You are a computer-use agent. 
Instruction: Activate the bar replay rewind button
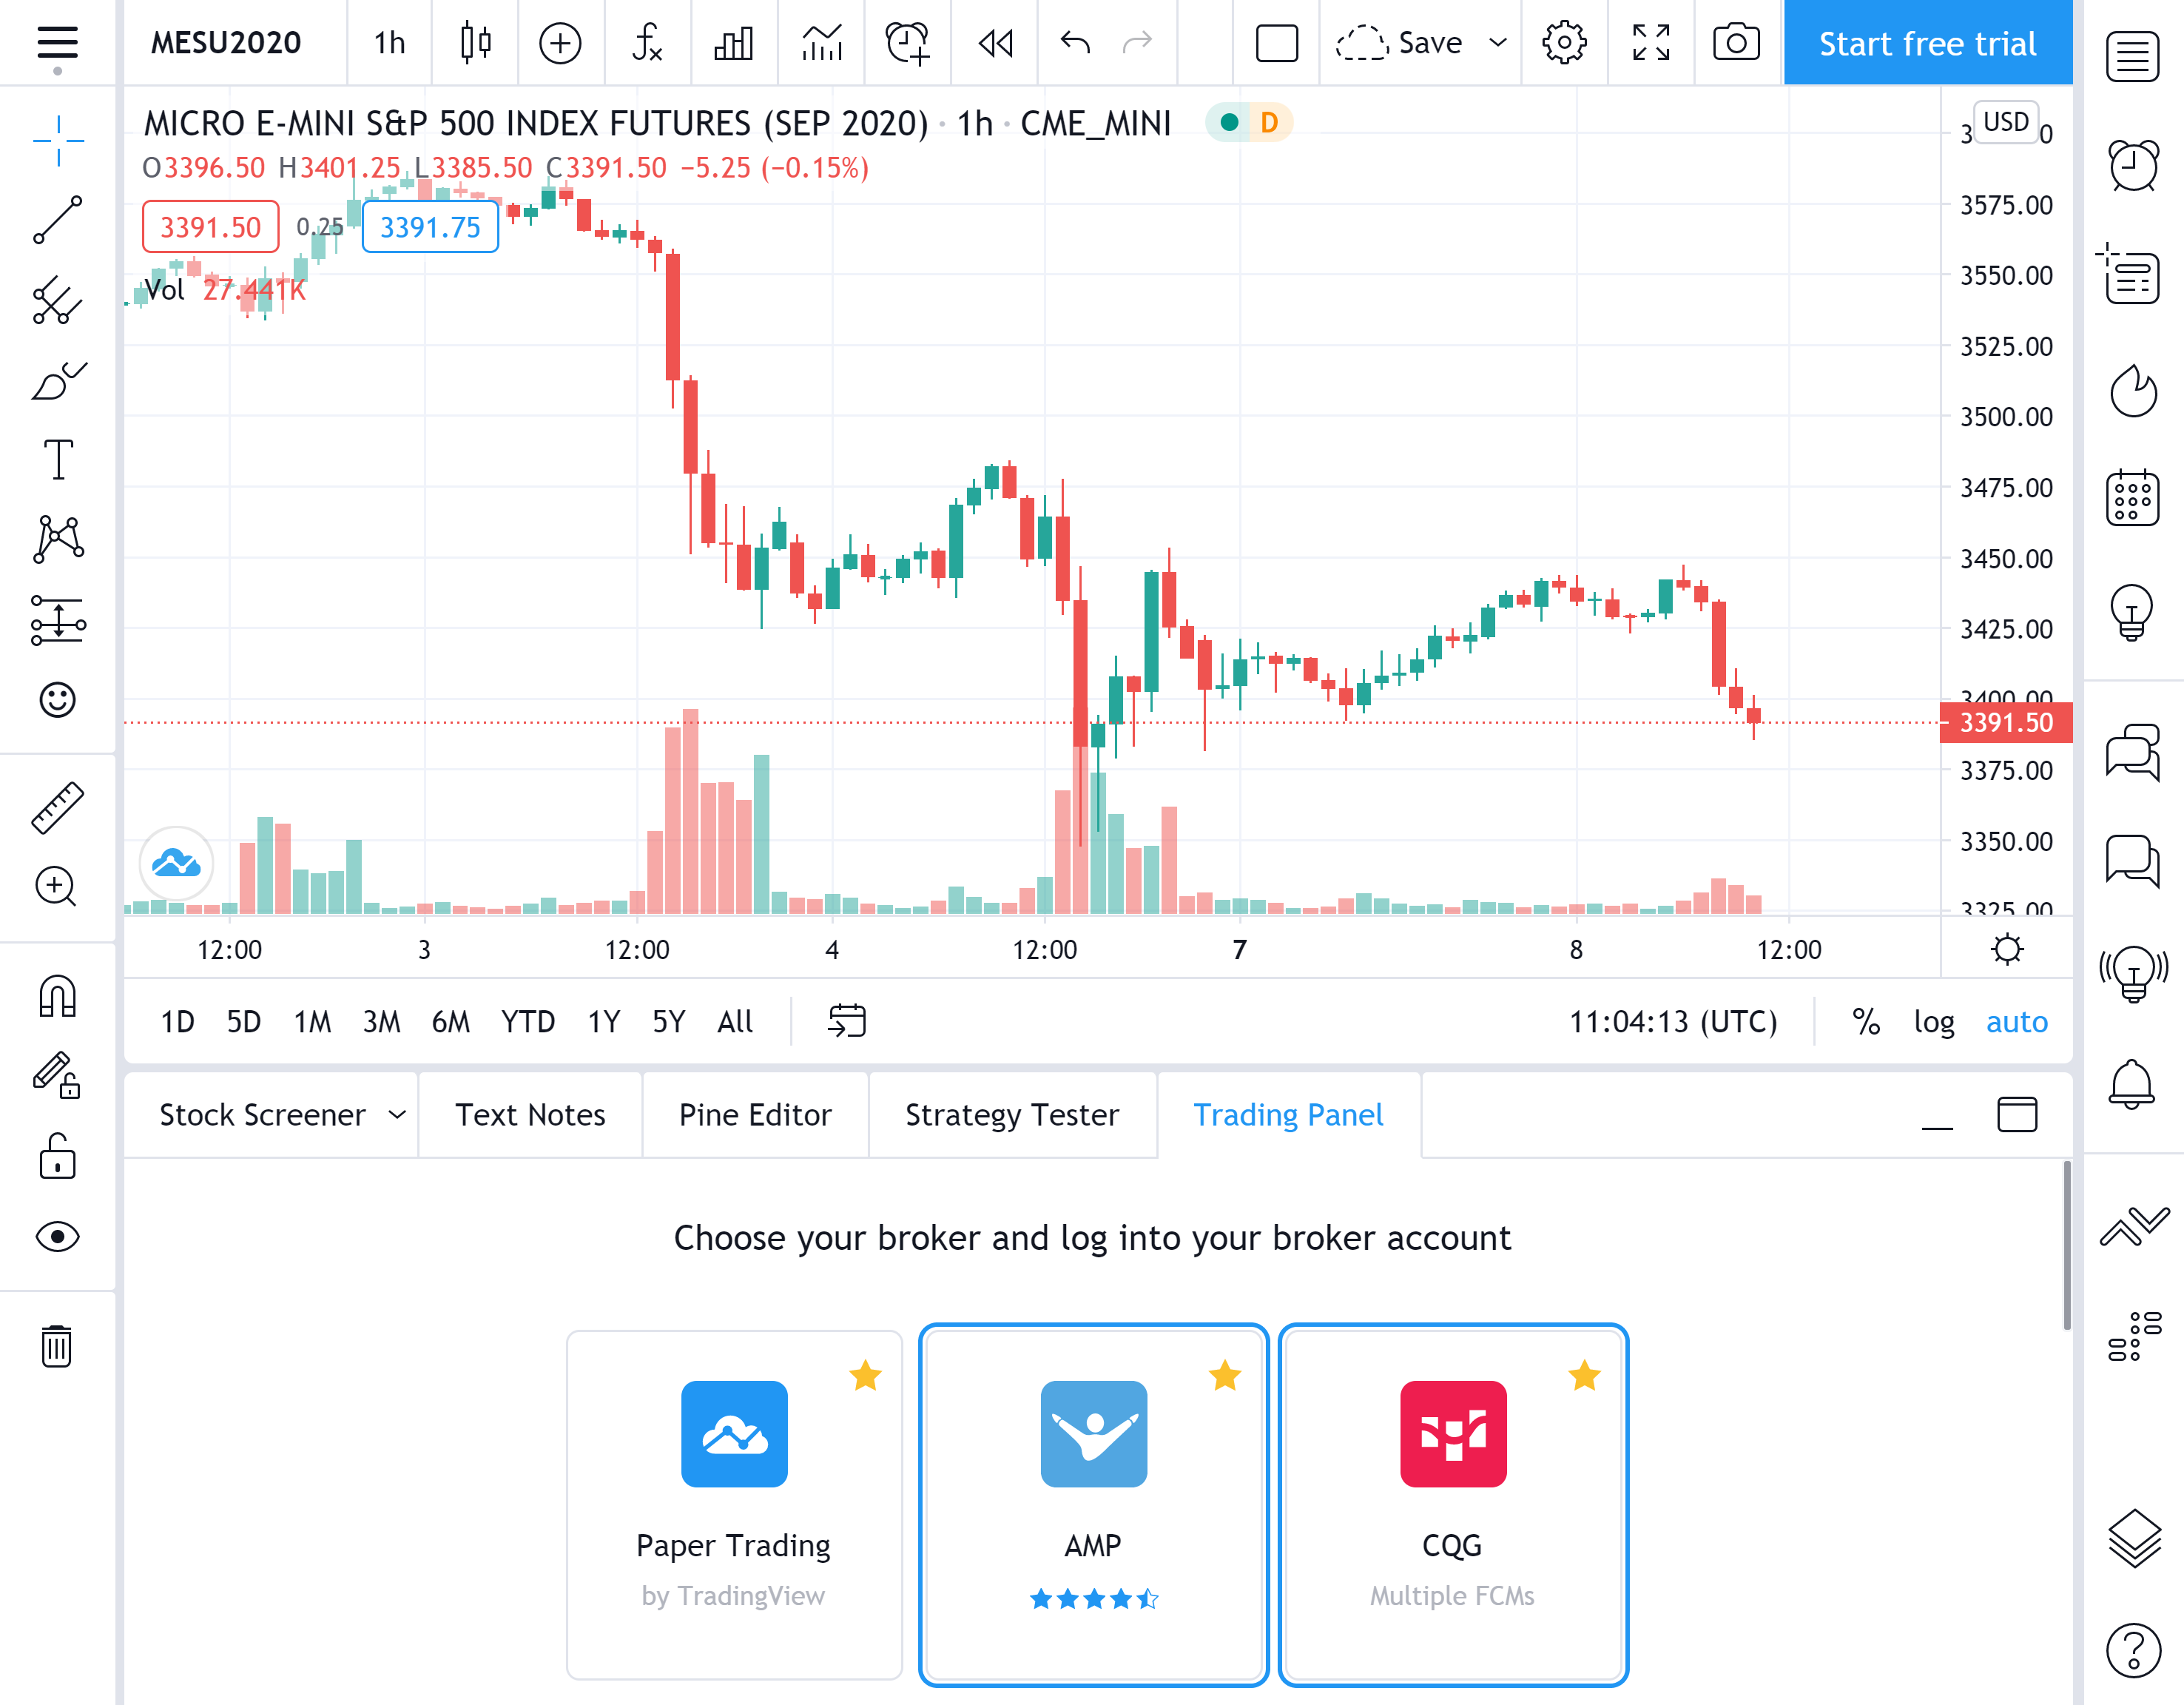(995, 43)
